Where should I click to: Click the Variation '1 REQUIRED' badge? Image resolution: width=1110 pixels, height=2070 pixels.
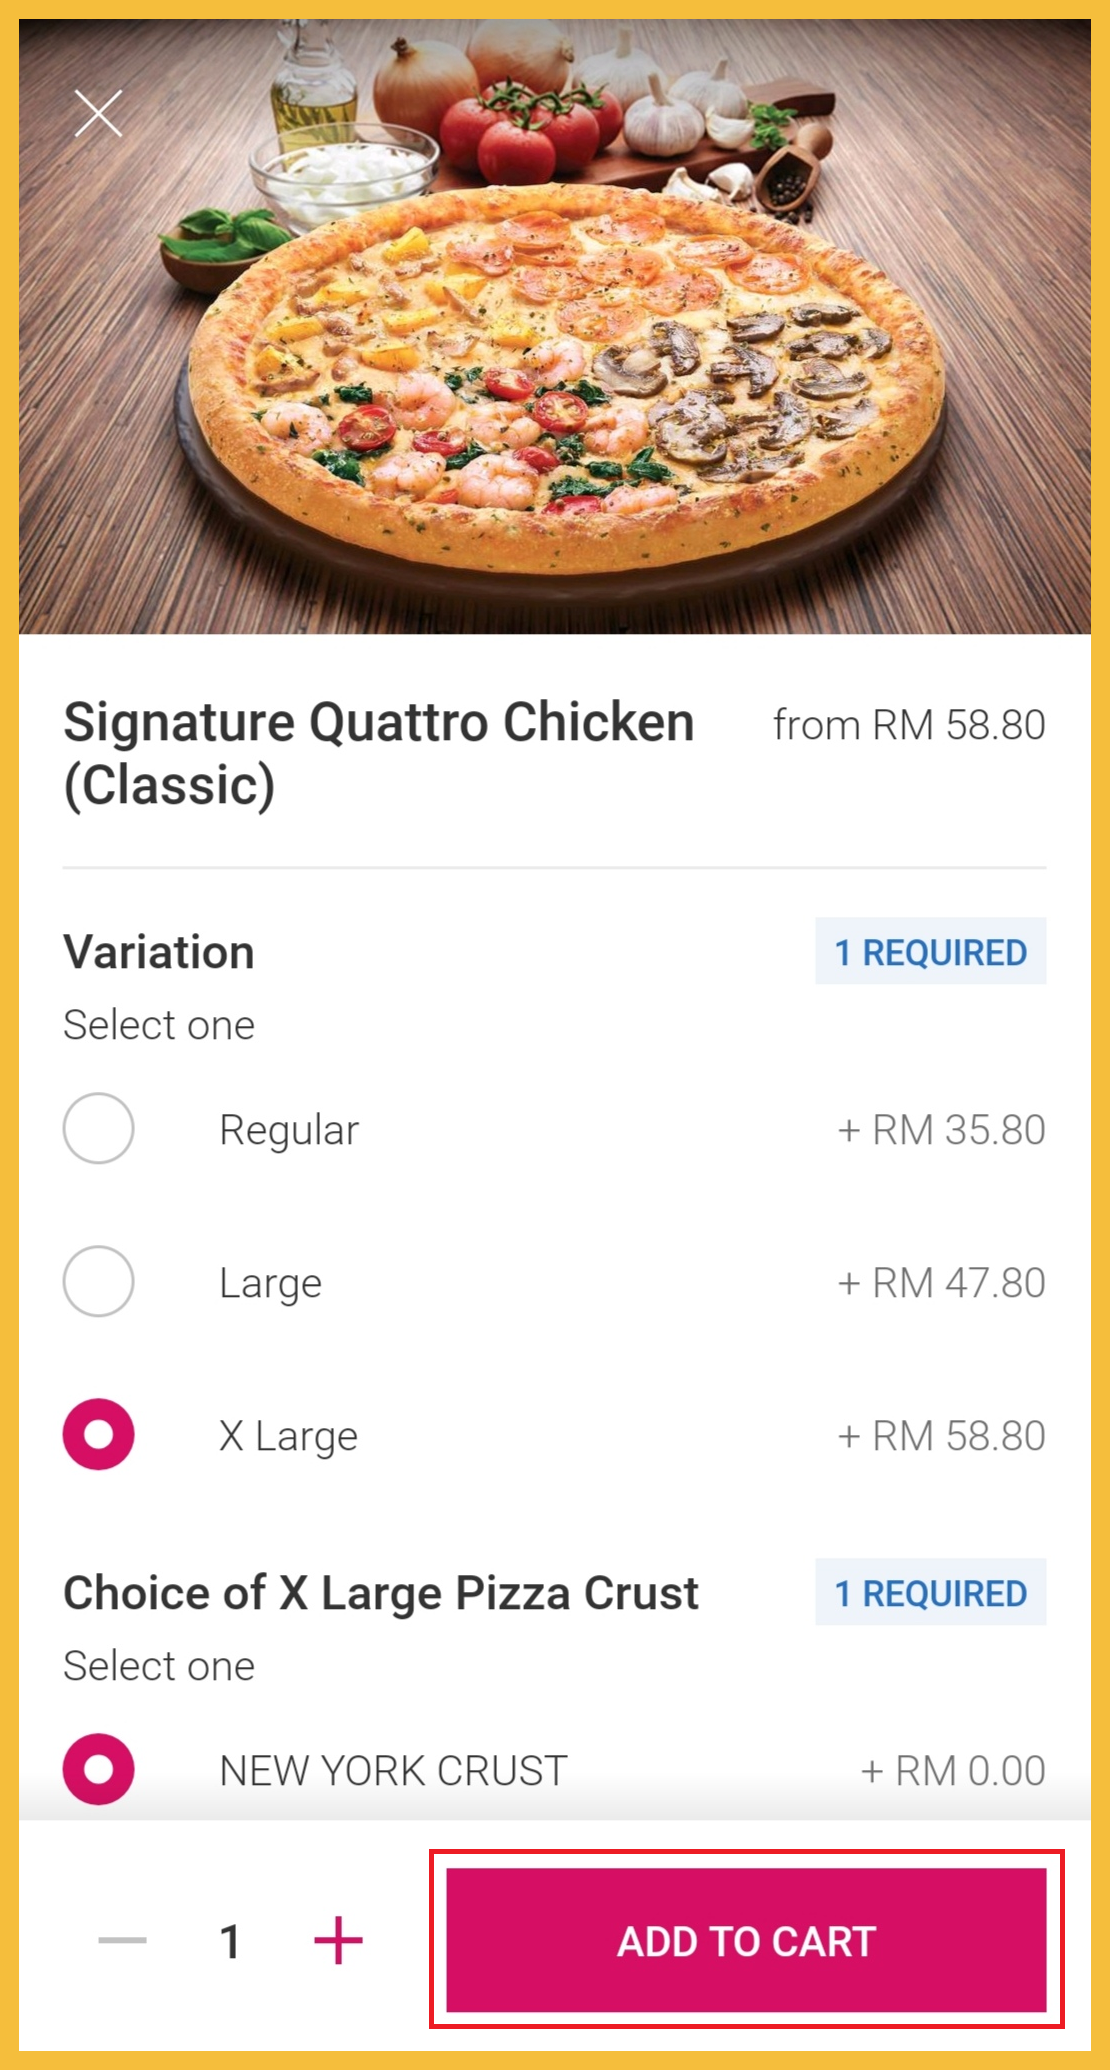coord(930,952)
